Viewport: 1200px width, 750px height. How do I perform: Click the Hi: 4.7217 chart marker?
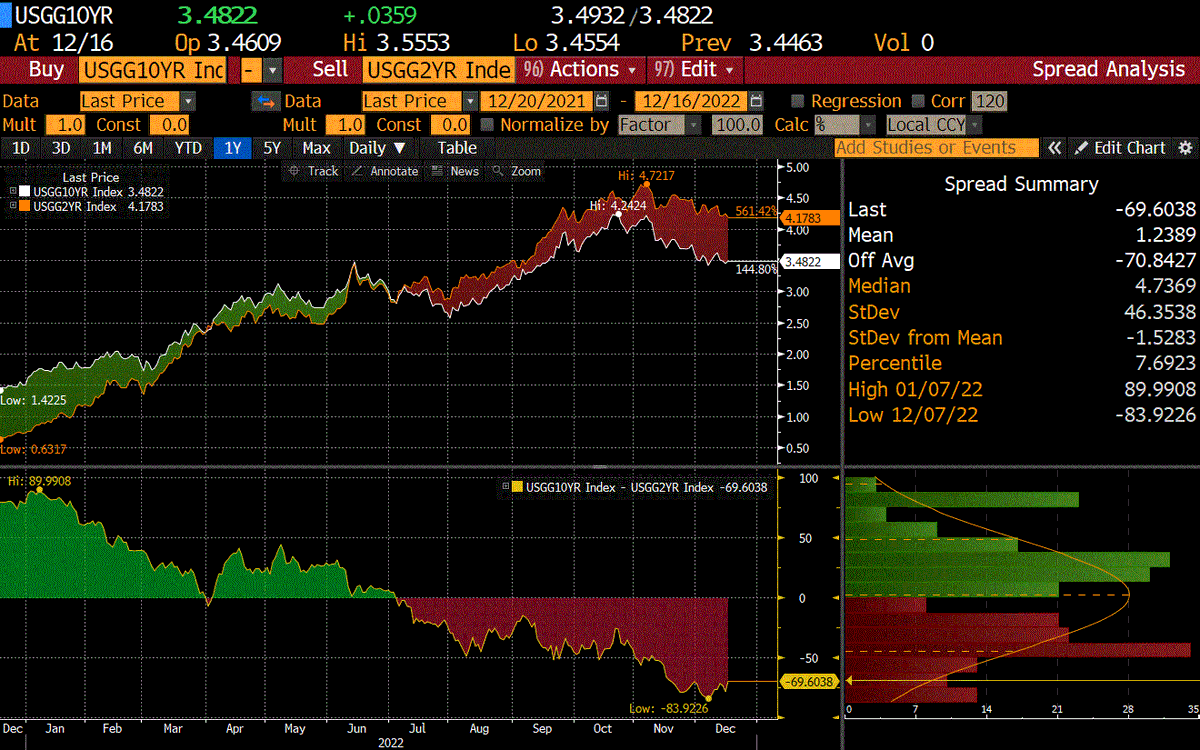tap(646, 175)
